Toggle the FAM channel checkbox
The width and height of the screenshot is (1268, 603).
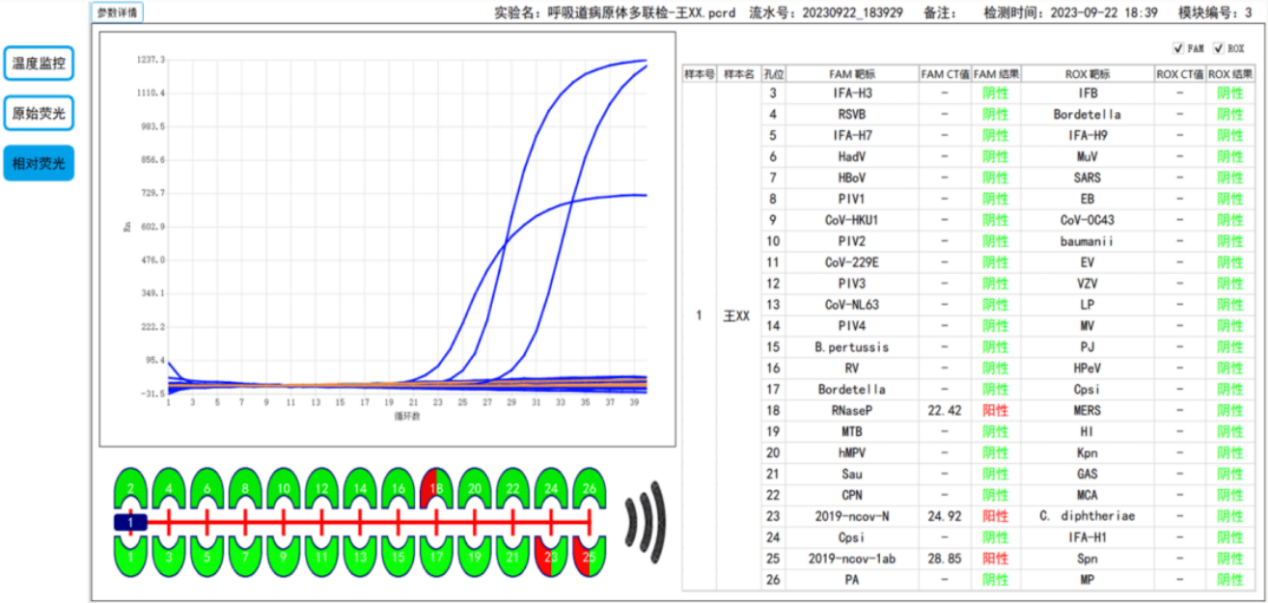[x=1178, y=48]
